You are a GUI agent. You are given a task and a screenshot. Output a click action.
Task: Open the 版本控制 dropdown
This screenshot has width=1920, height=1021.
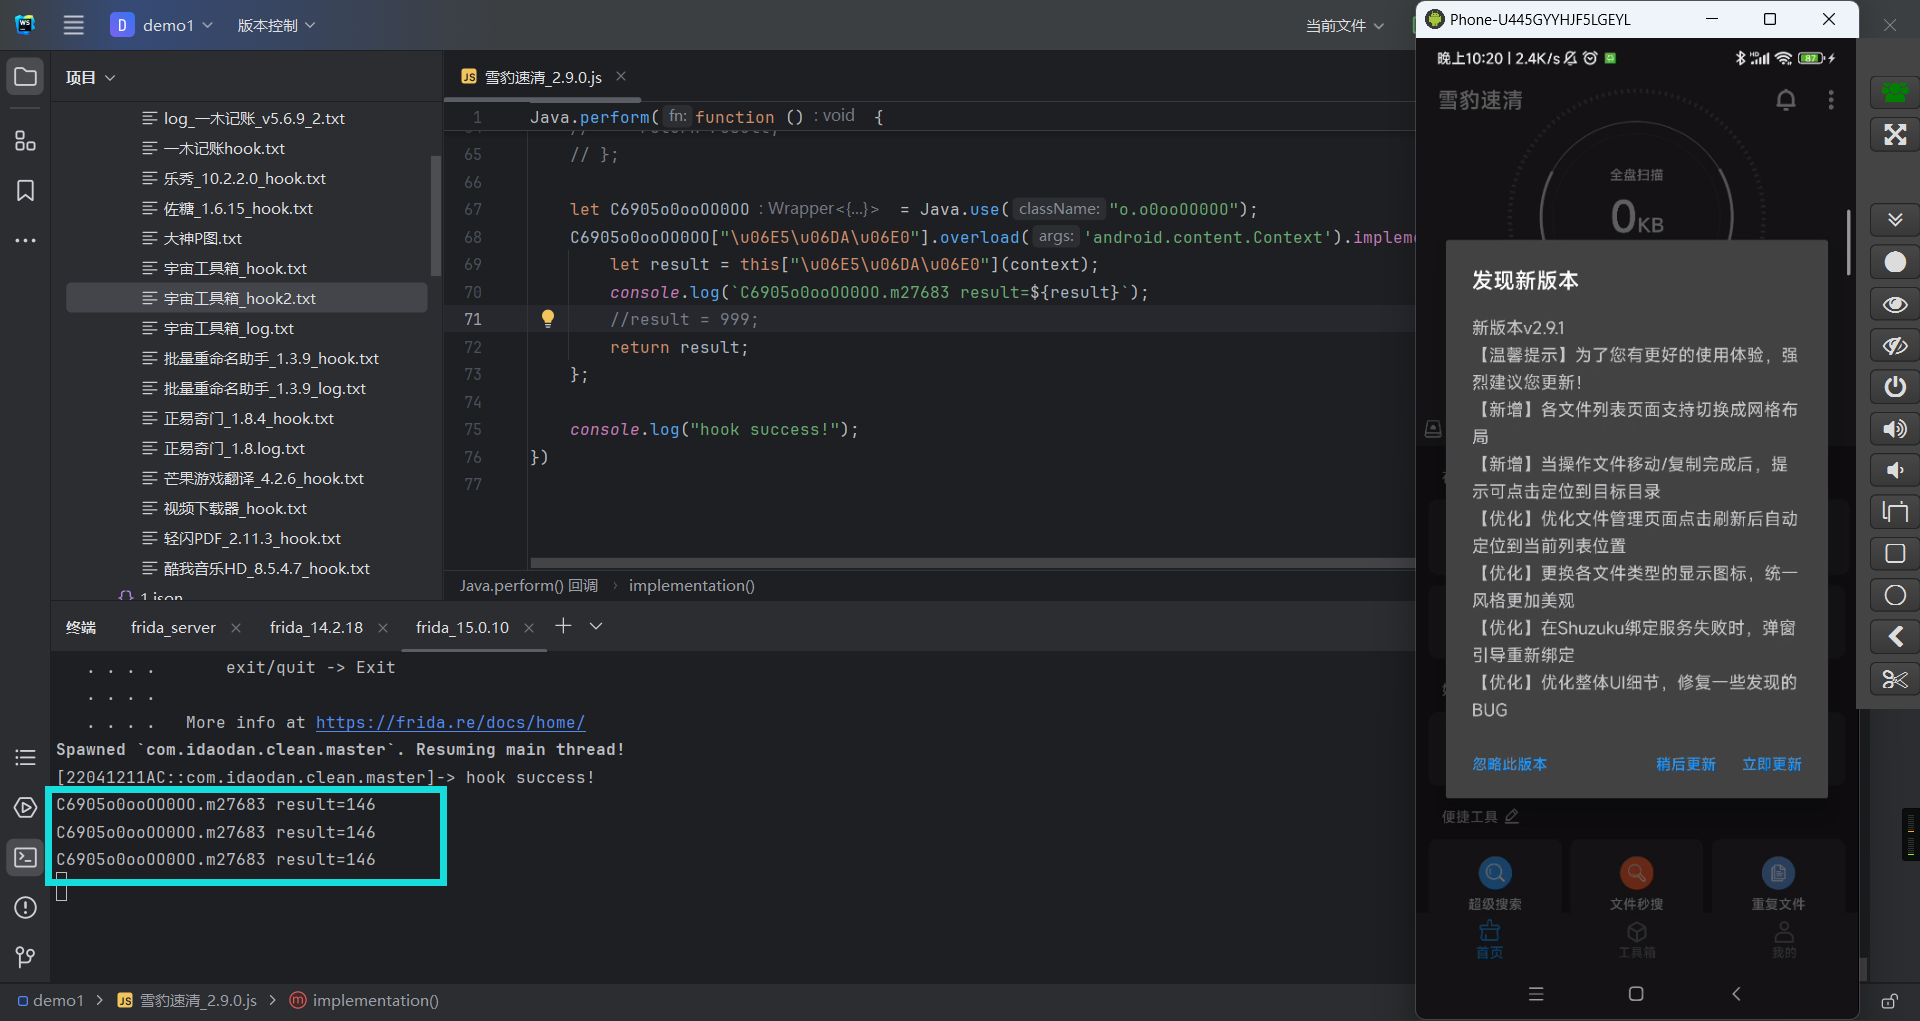(276, 25)
